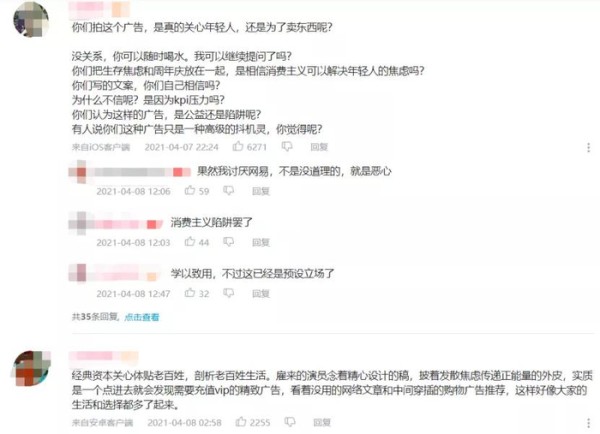Dislike the 2021-04-08 02:58 comment
Screen dimensions: 600x434
point(290,422)
